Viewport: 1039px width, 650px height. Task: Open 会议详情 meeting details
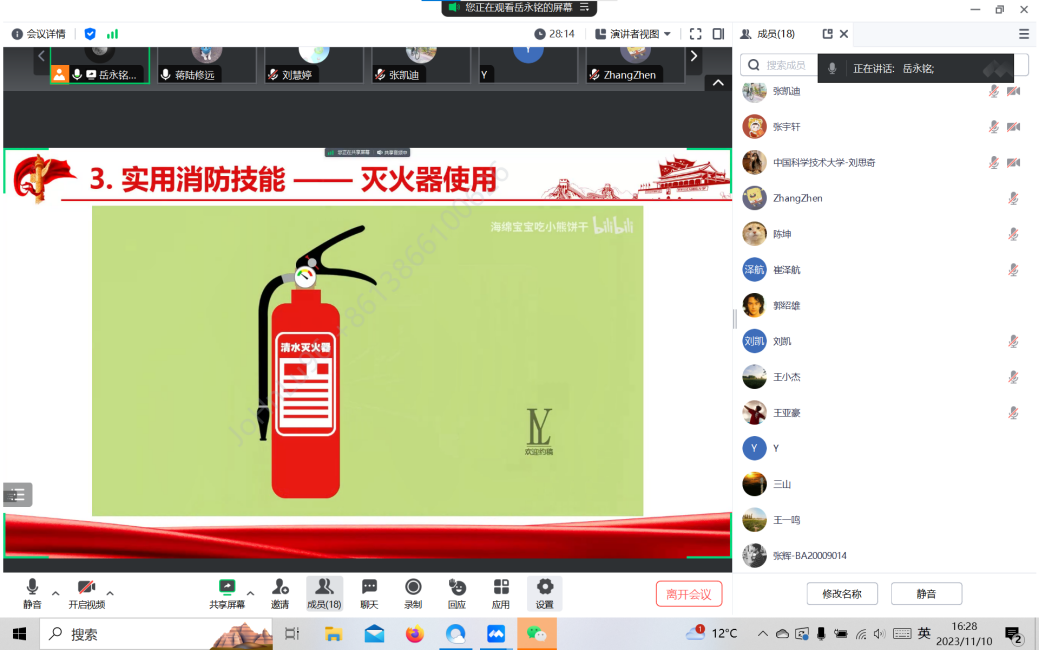coord(38,34)
